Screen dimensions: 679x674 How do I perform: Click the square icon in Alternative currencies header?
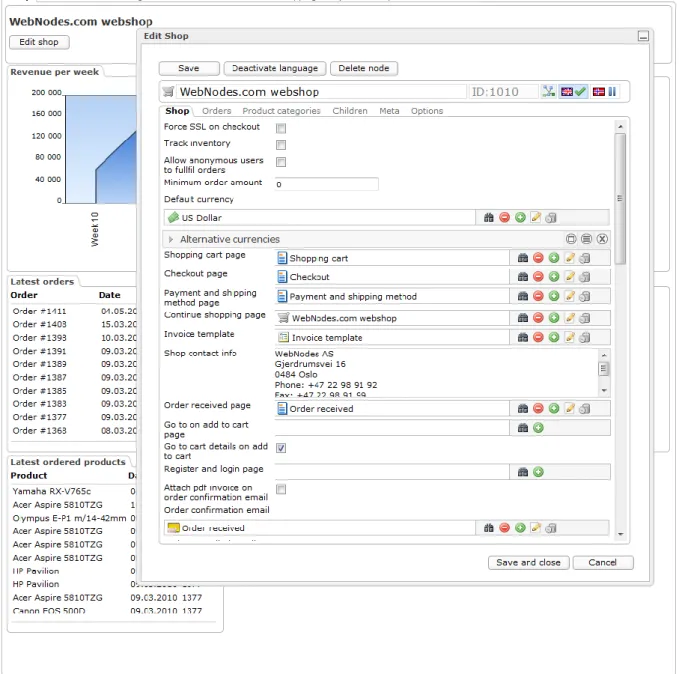(571, 239)
